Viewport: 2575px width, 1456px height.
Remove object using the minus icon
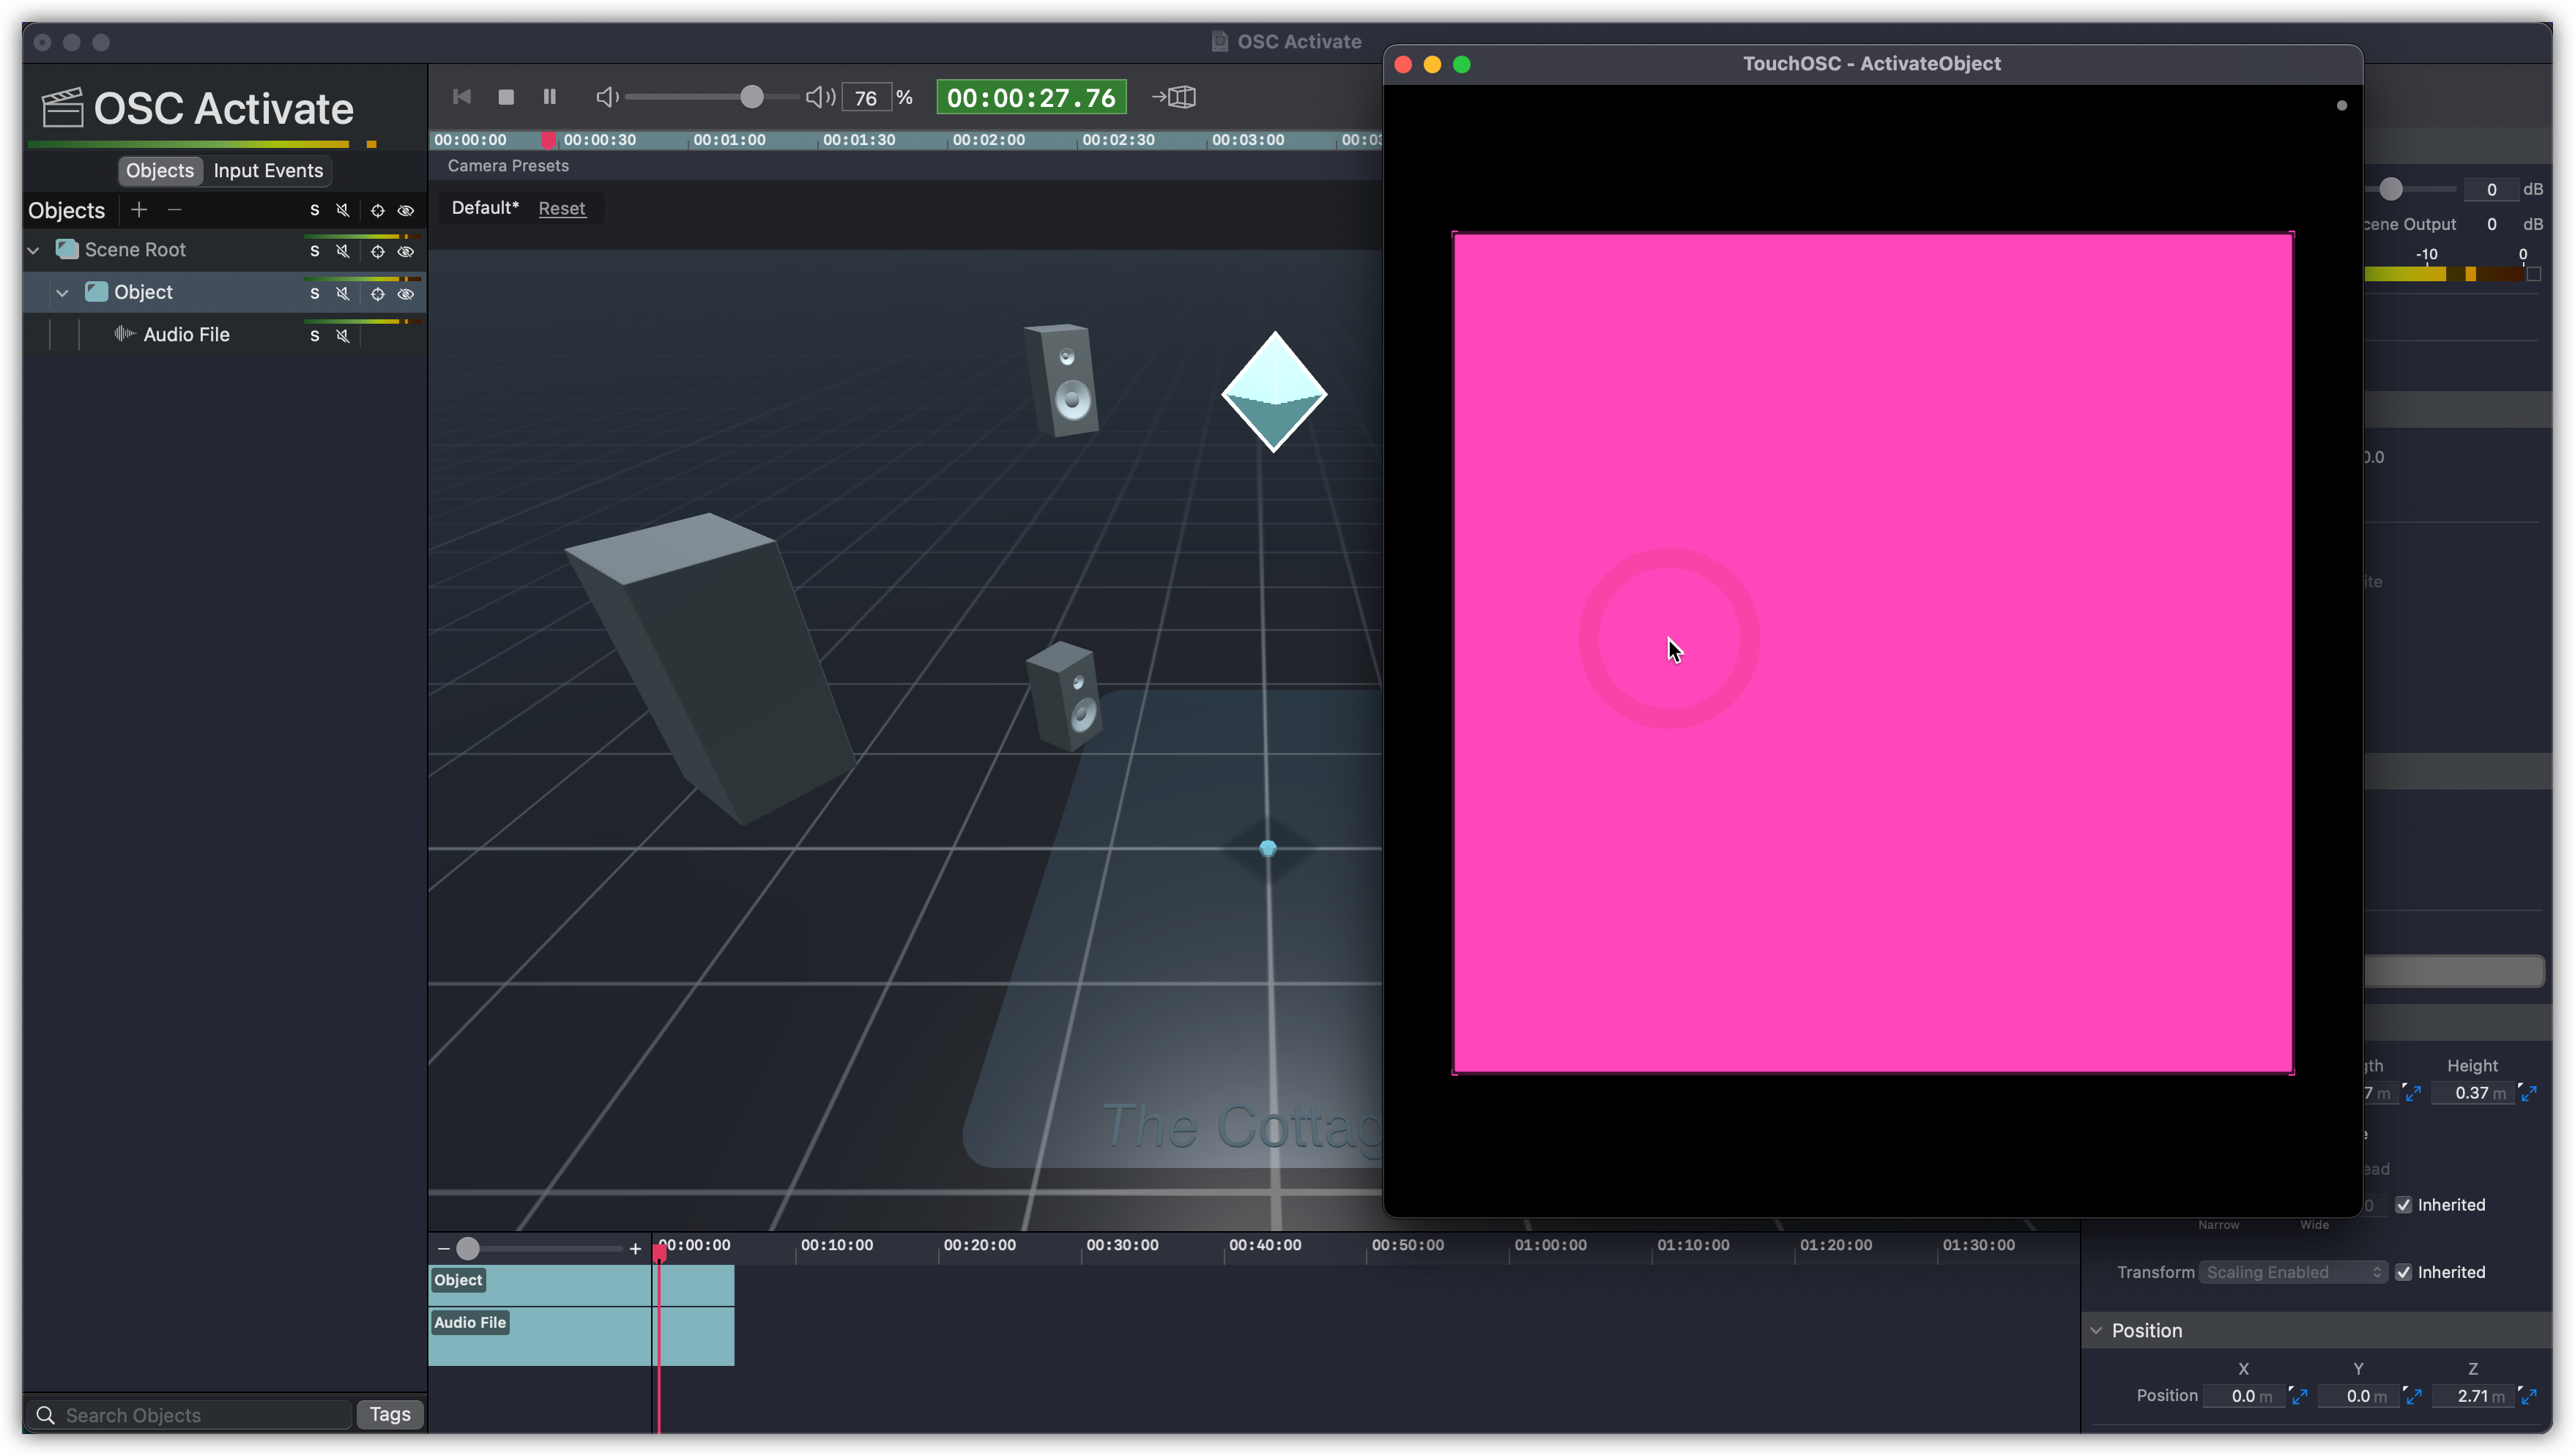(x=175, y=210)
